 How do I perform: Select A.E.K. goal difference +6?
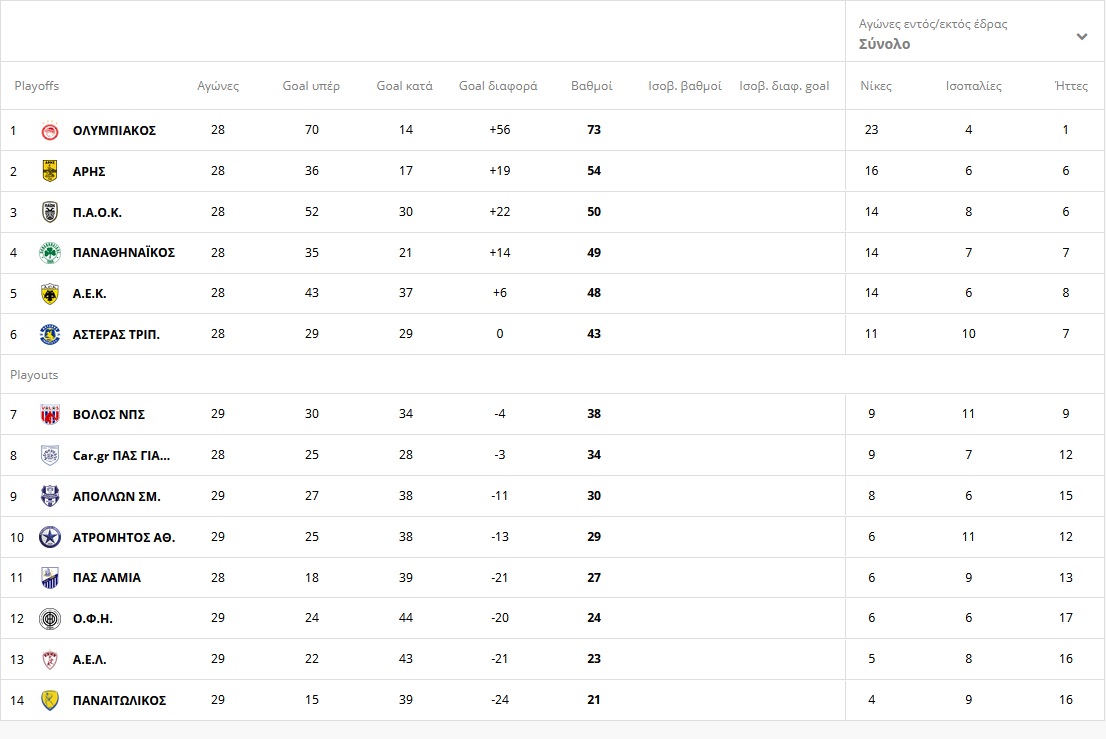pyautogui.click(x=499, y=293)
